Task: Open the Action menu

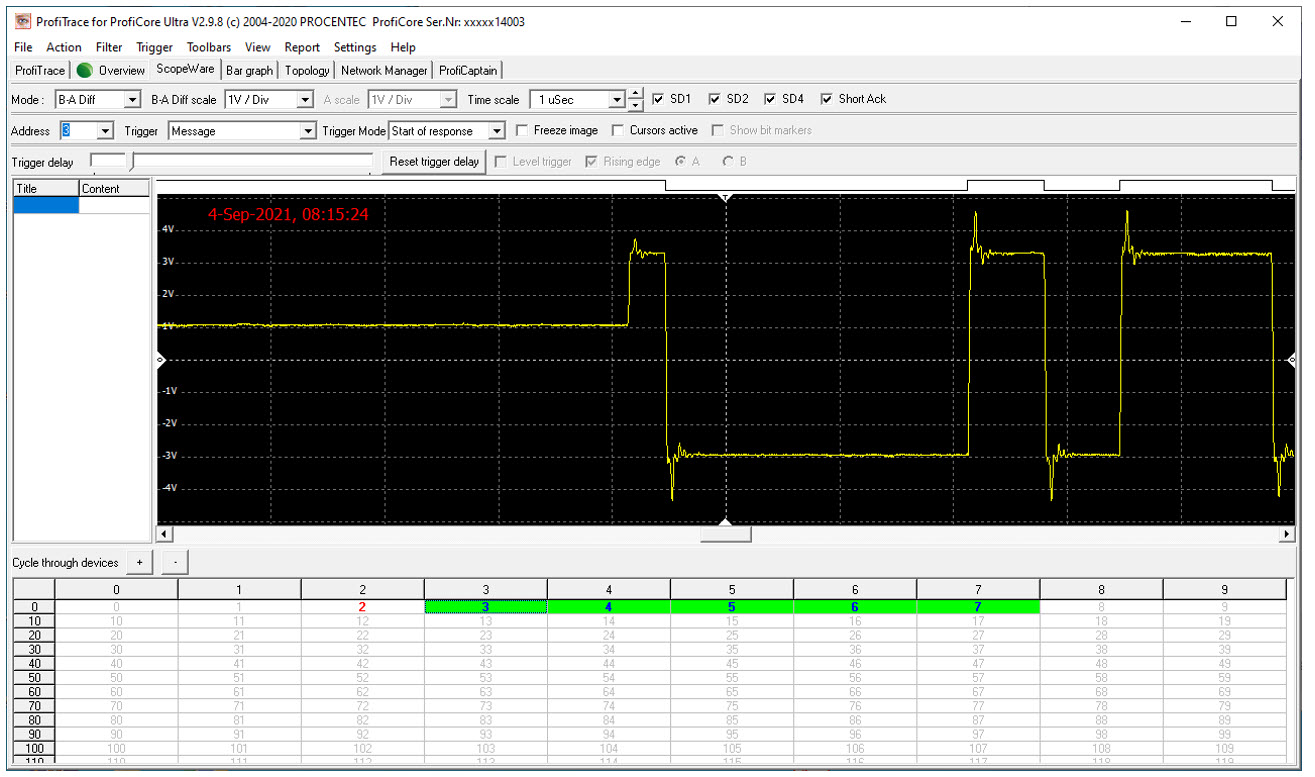Action: pos(64,47)
